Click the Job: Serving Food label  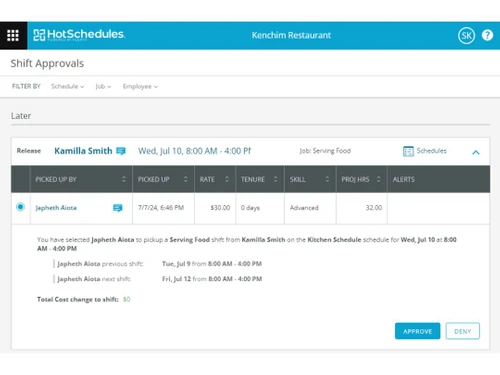(325, 151)
